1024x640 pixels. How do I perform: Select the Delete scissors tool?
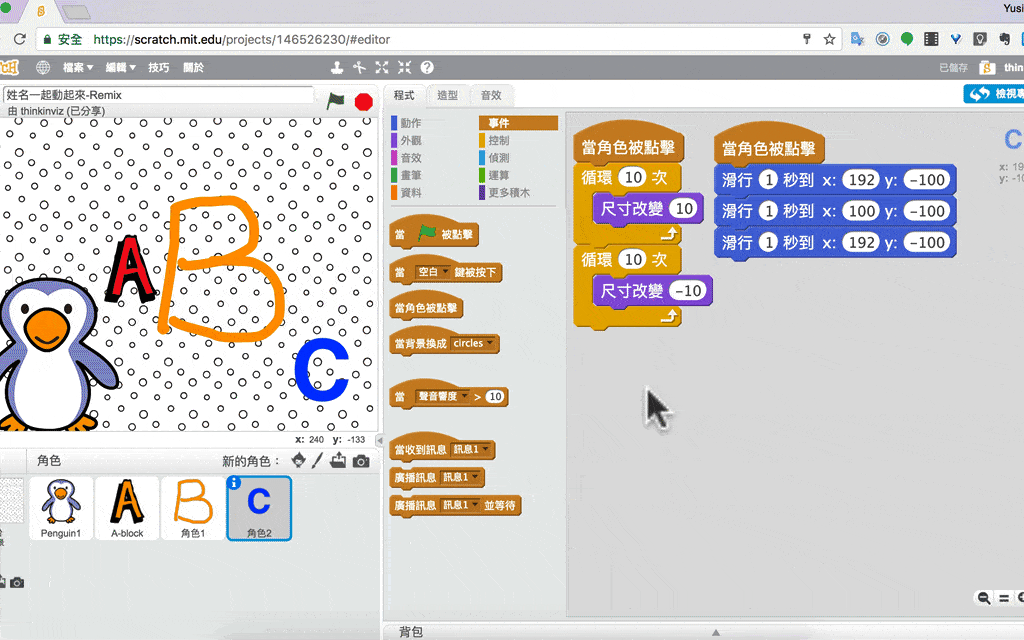[359, 67]
